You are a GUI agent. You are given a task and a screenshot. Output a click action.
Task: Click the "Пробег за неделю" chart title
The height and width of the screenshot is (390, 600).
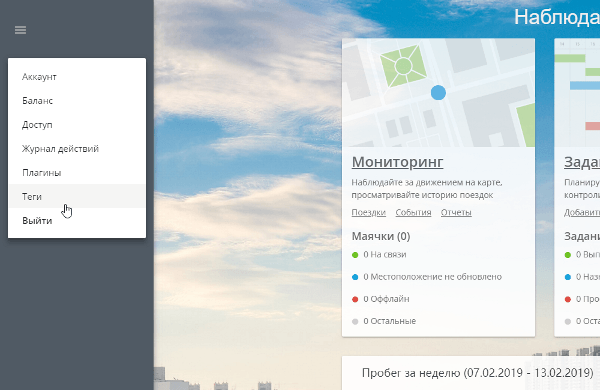click(478, 372)
